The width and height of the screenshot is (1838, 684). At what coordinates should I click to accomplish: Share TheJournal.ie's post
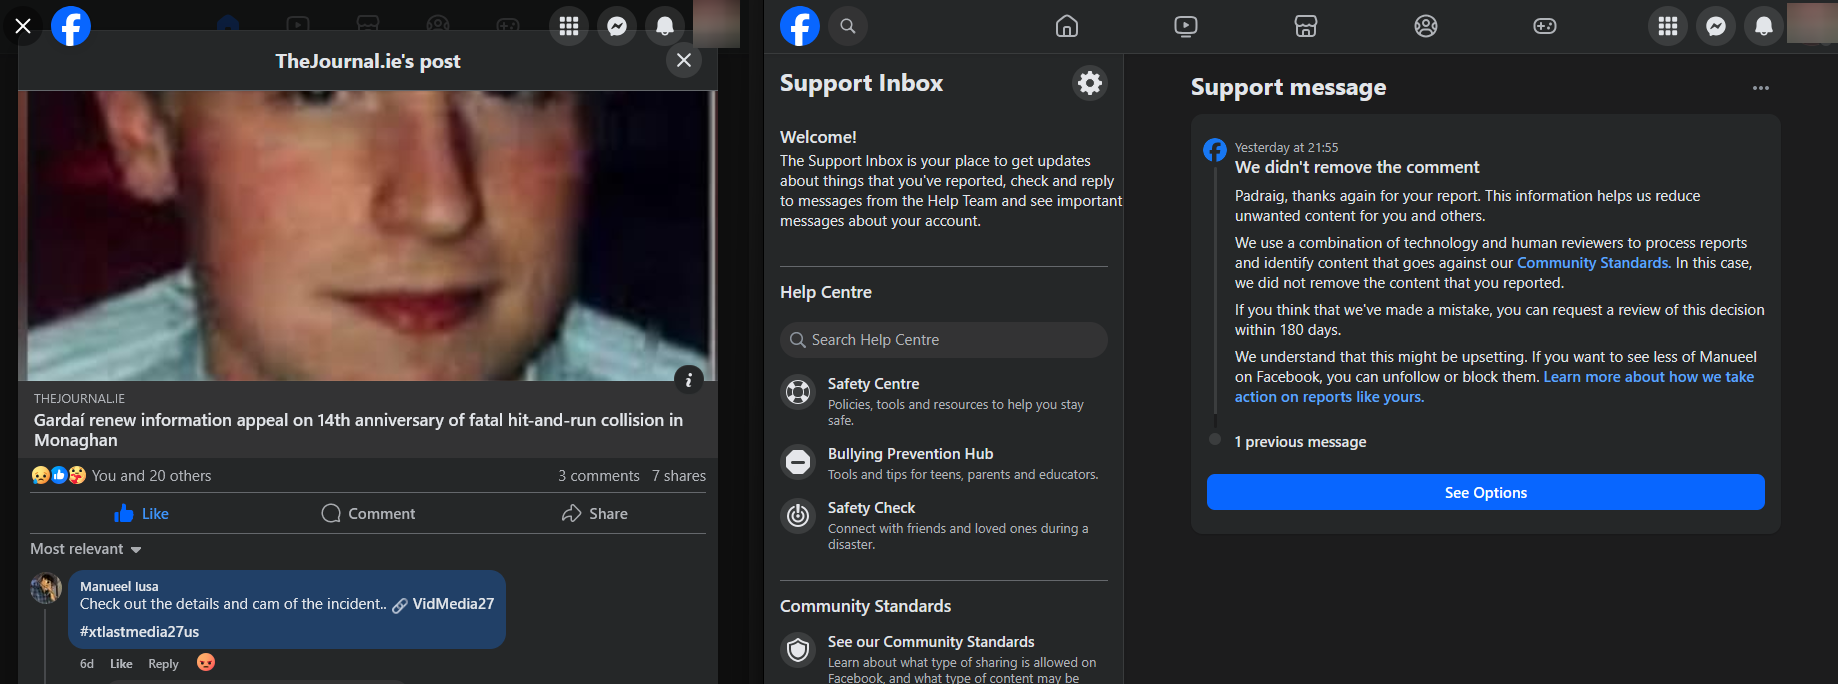[594, 513]
